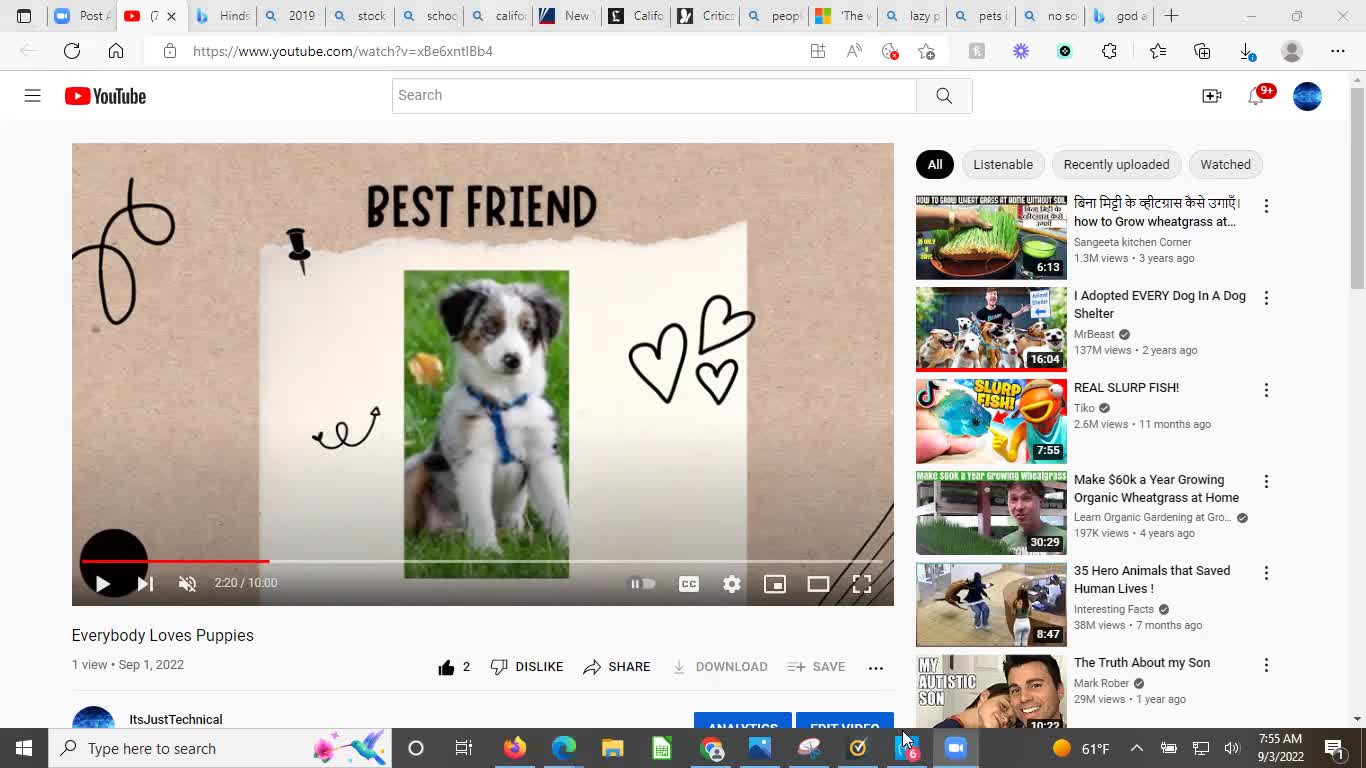This screenshot has width=1366, height=768.
Task: Click the SHARE button
Action: 617,667
